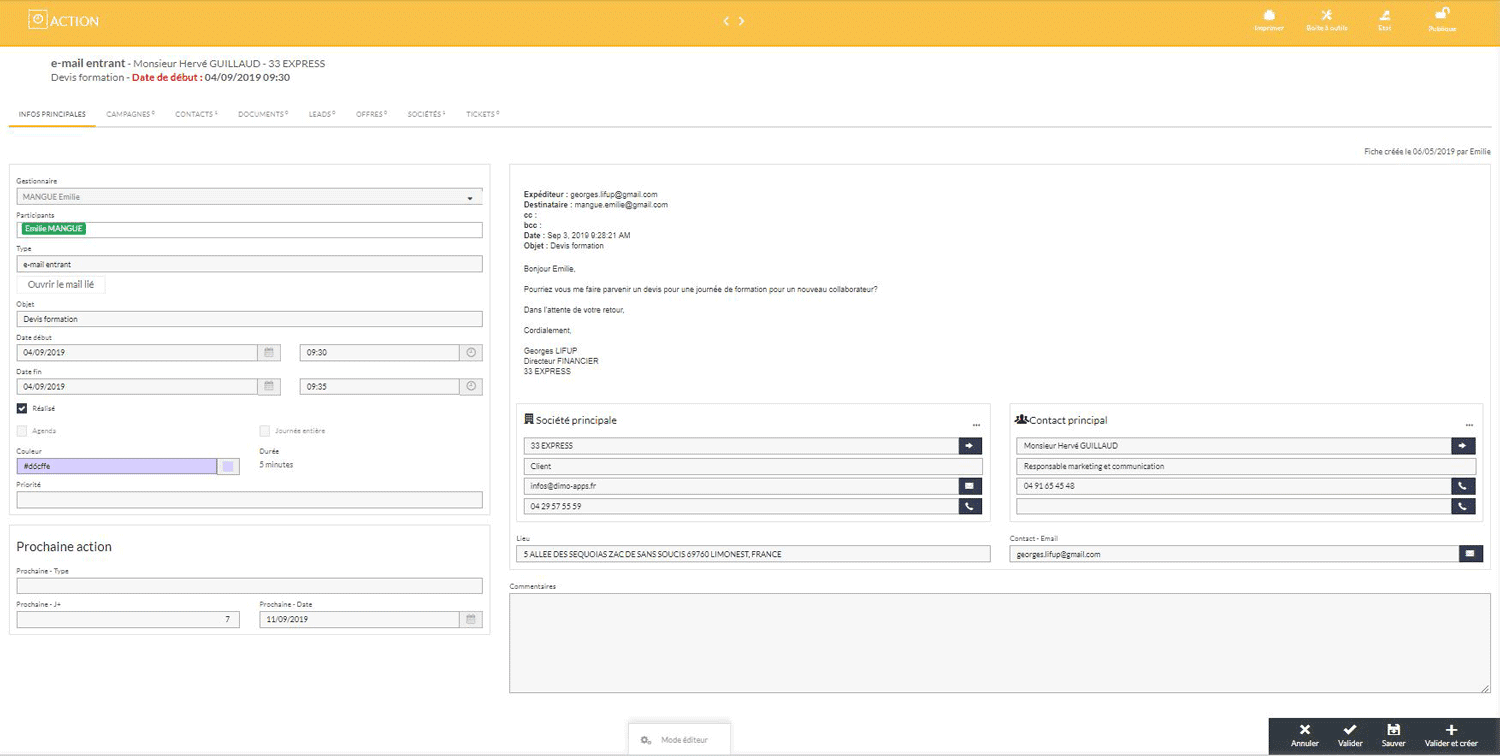Expand the Gestionnaire dropdown
Image resolution: width=1500 pixels, height=756 pixels.
(x=470, y=198)
